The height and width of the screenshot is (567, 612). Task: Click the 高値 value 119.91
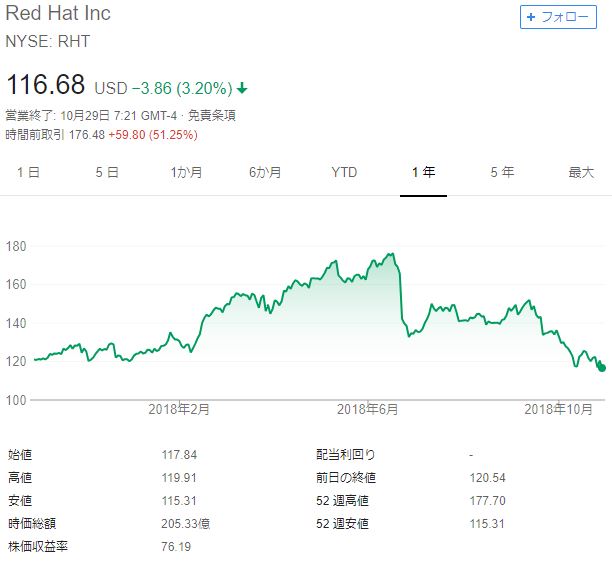179,478
